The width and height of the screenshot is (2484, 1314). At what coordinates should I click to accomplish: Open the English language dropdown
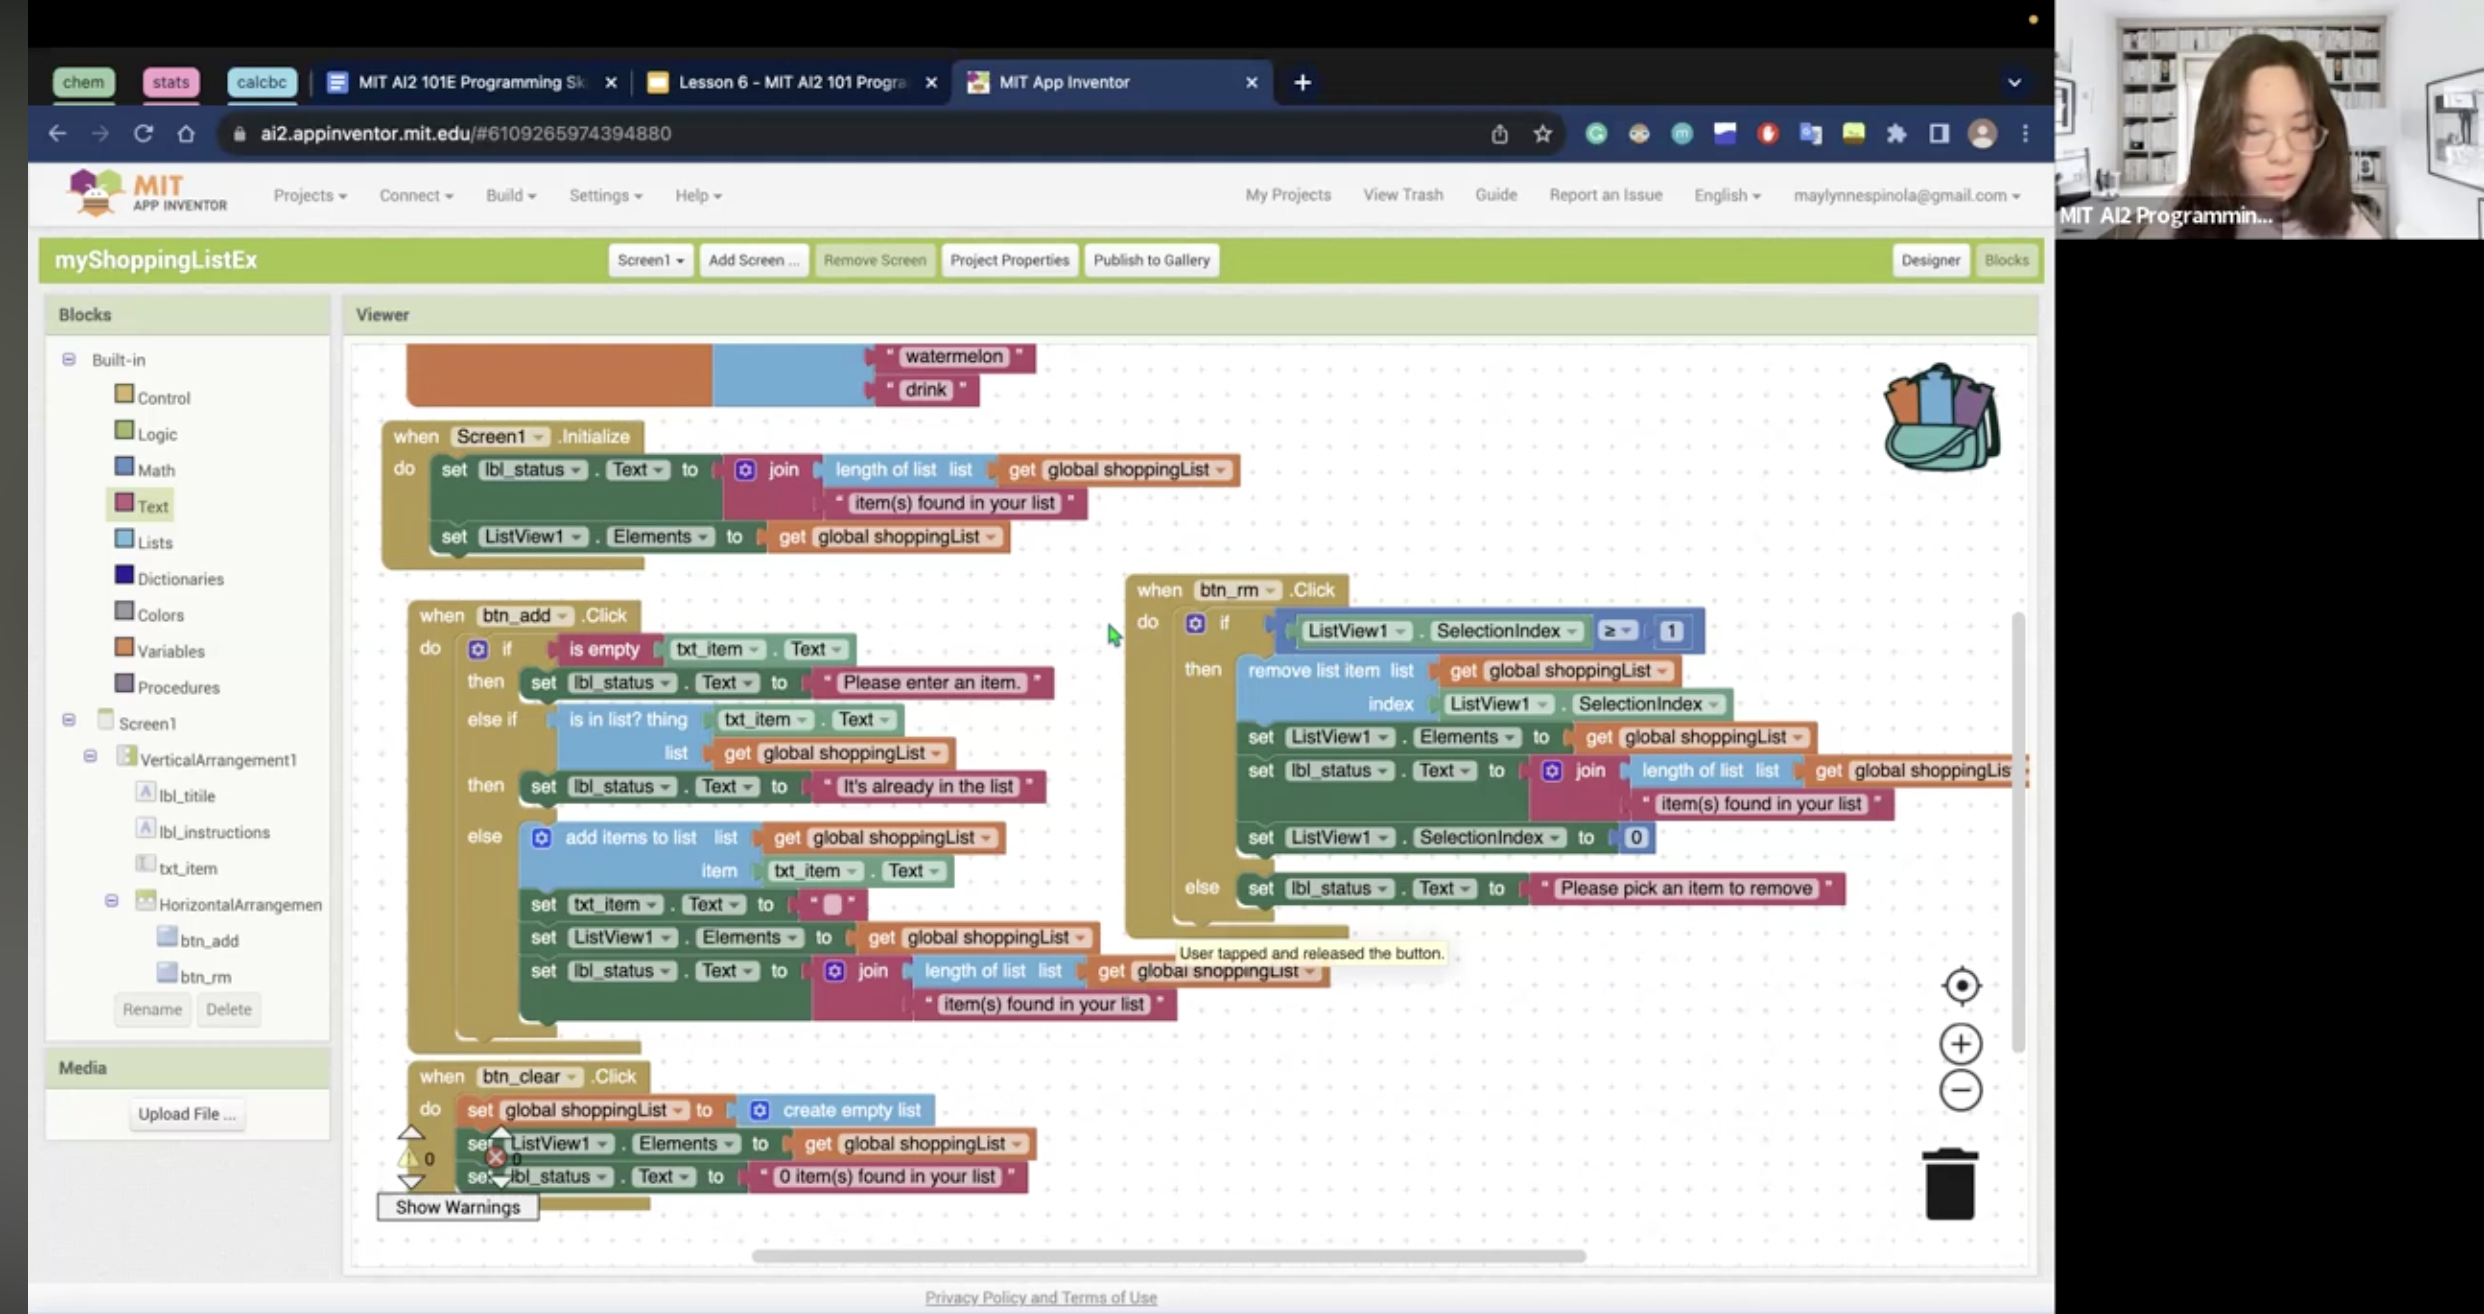(x=1727, y=195)
